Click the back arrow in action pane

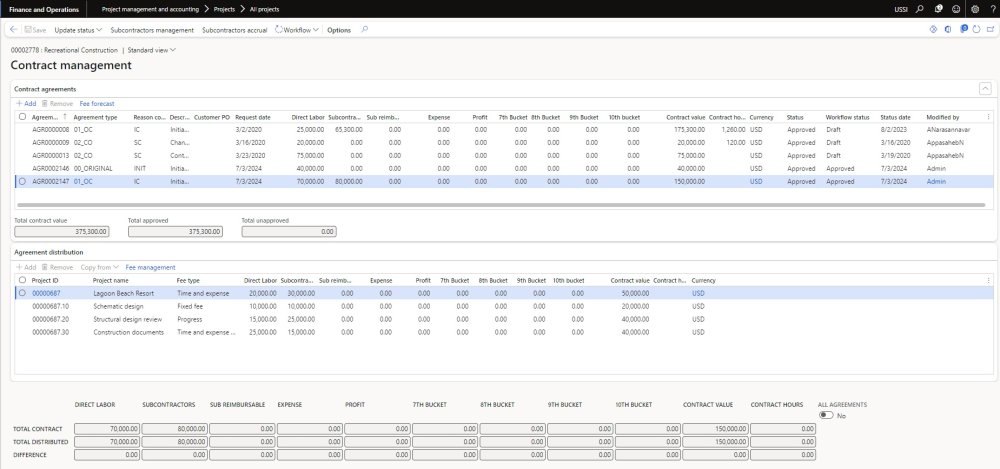(13, 30)
